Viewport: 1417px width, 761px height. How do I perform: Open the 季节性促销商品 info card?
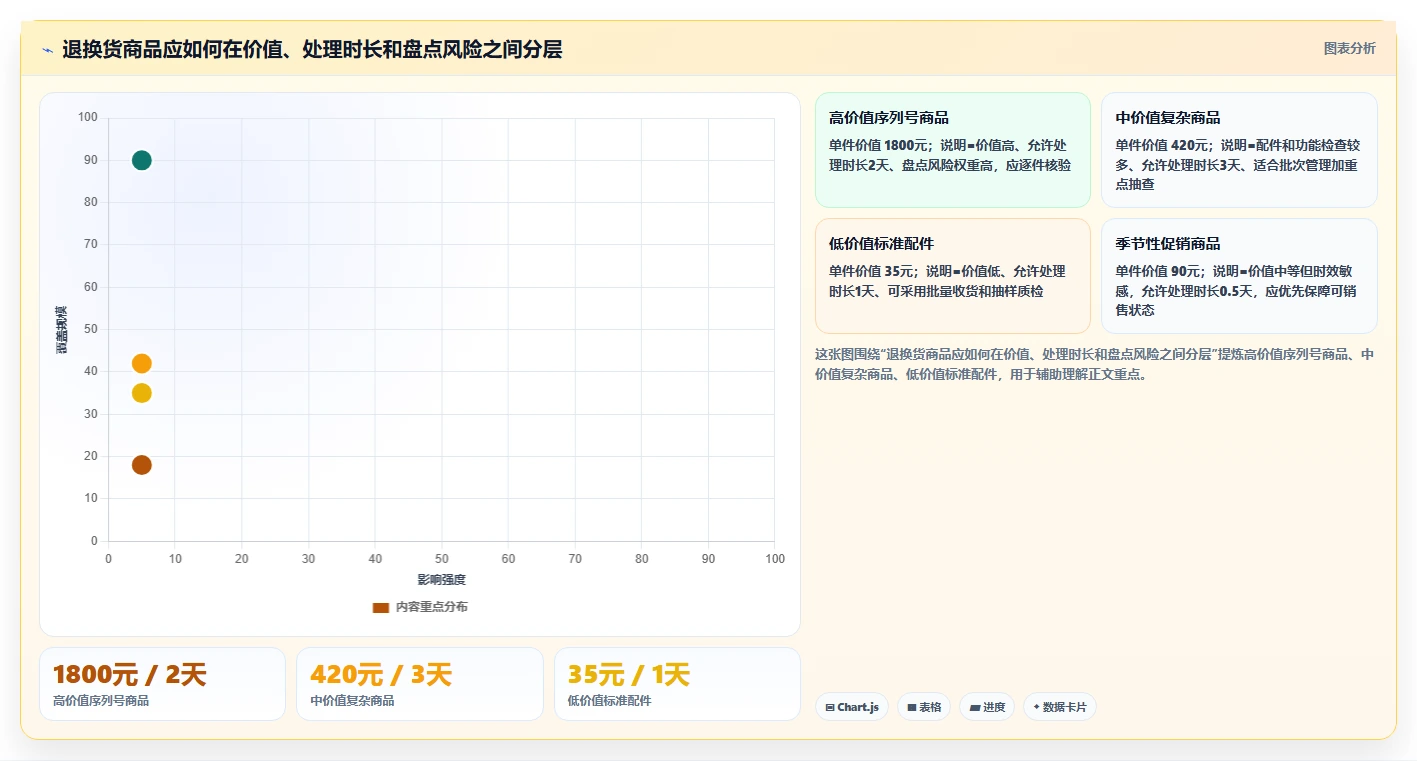click(1239, 276)
